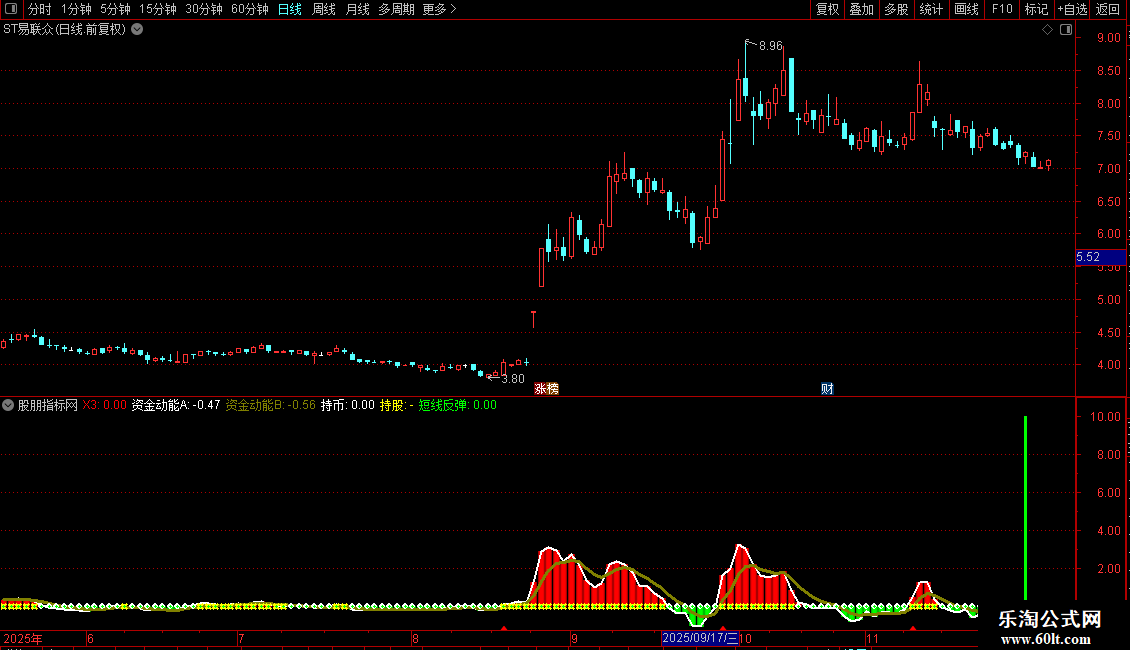Expand the 更多 periods menu
Screen dimensions: 1130x650
pyautogui.click(x=439, y=9)
